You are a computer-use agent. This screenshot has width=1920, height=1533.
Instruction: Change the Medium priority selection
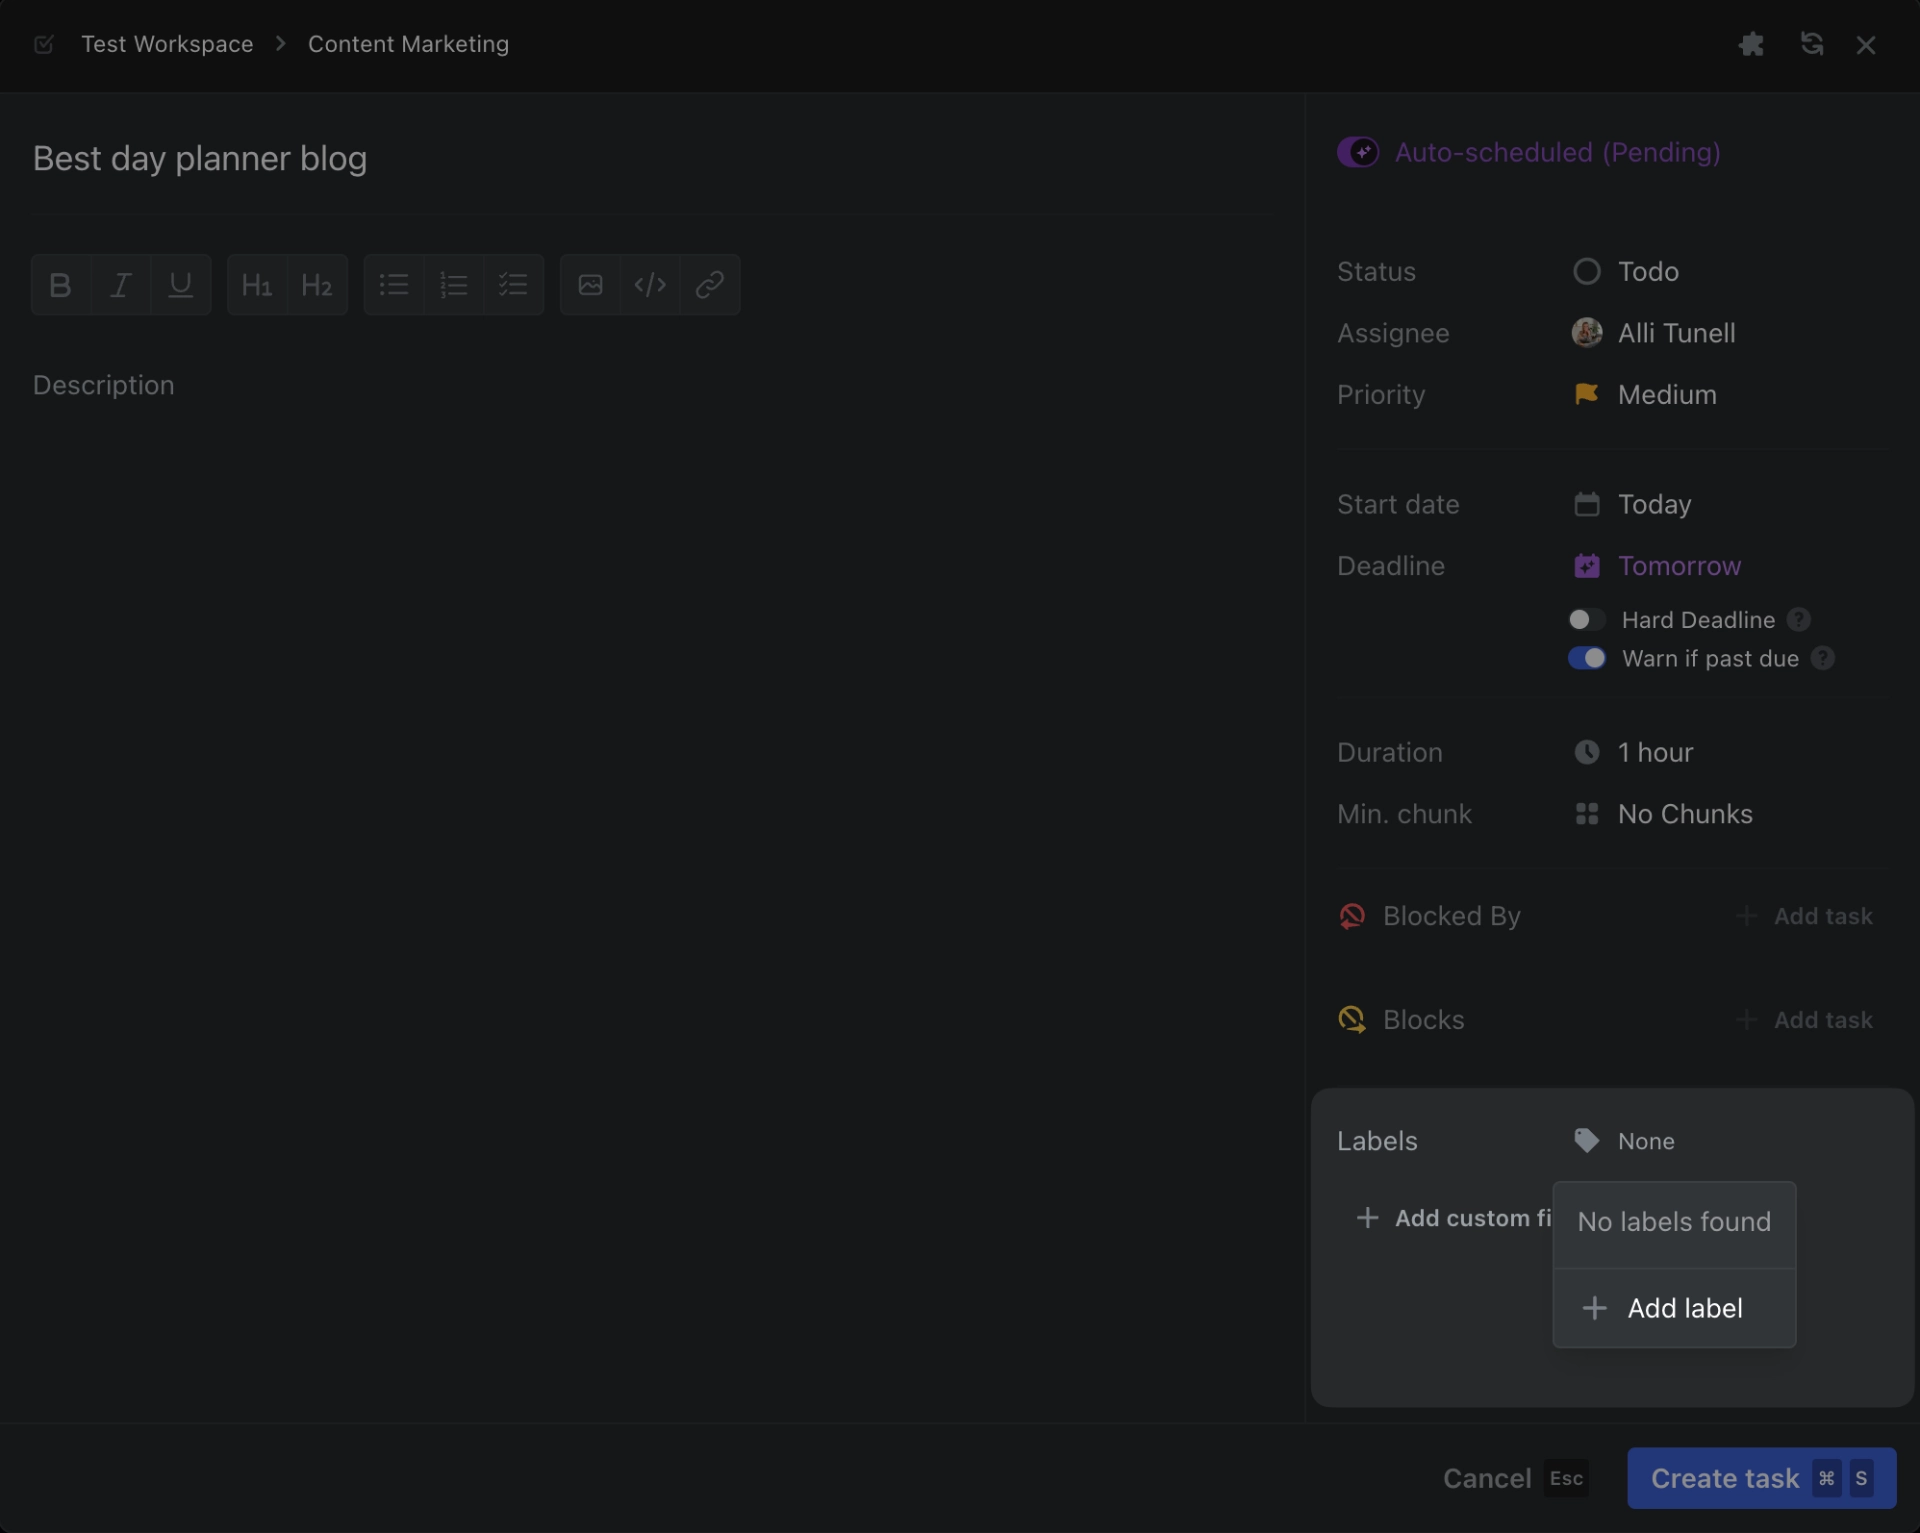pos(1666,395)
